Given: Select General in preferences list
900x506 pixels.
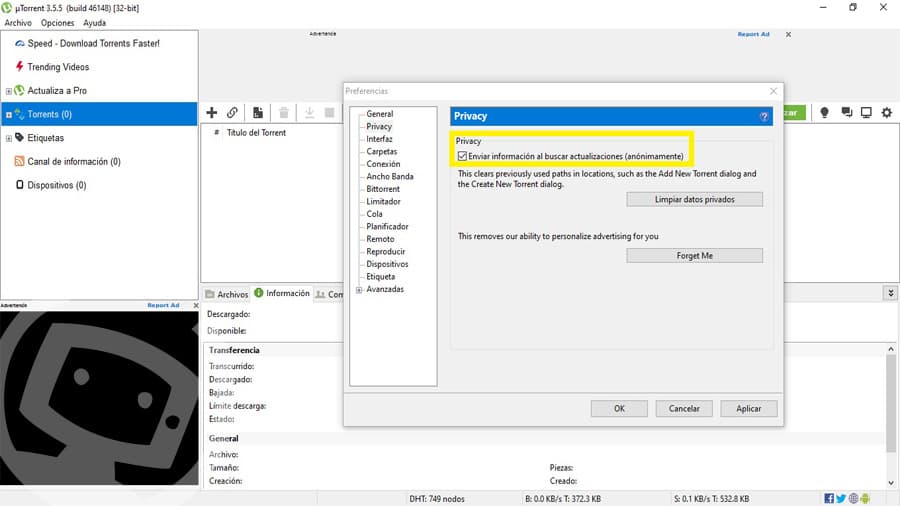Looking at the screenshot, I should click(380, 114).
